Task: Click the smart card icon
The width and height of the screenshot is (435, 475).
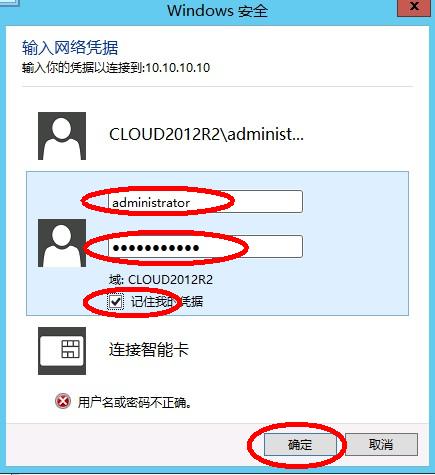Action: pos(62,351)
